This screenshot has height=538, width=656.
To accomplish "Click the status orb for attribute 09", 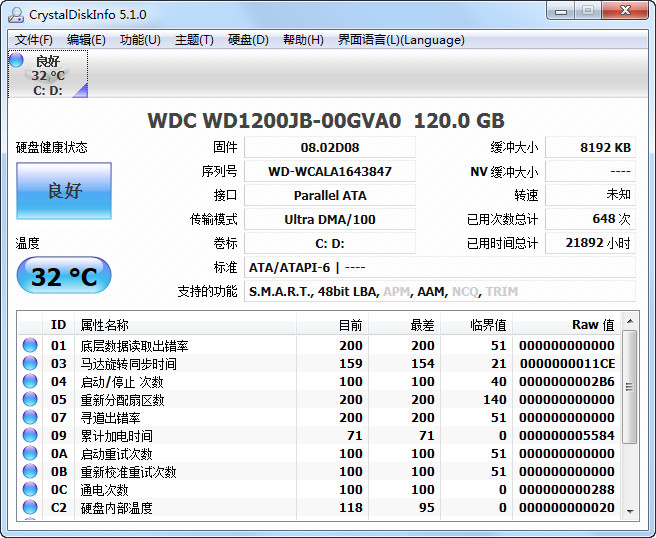I will point(30,435).
